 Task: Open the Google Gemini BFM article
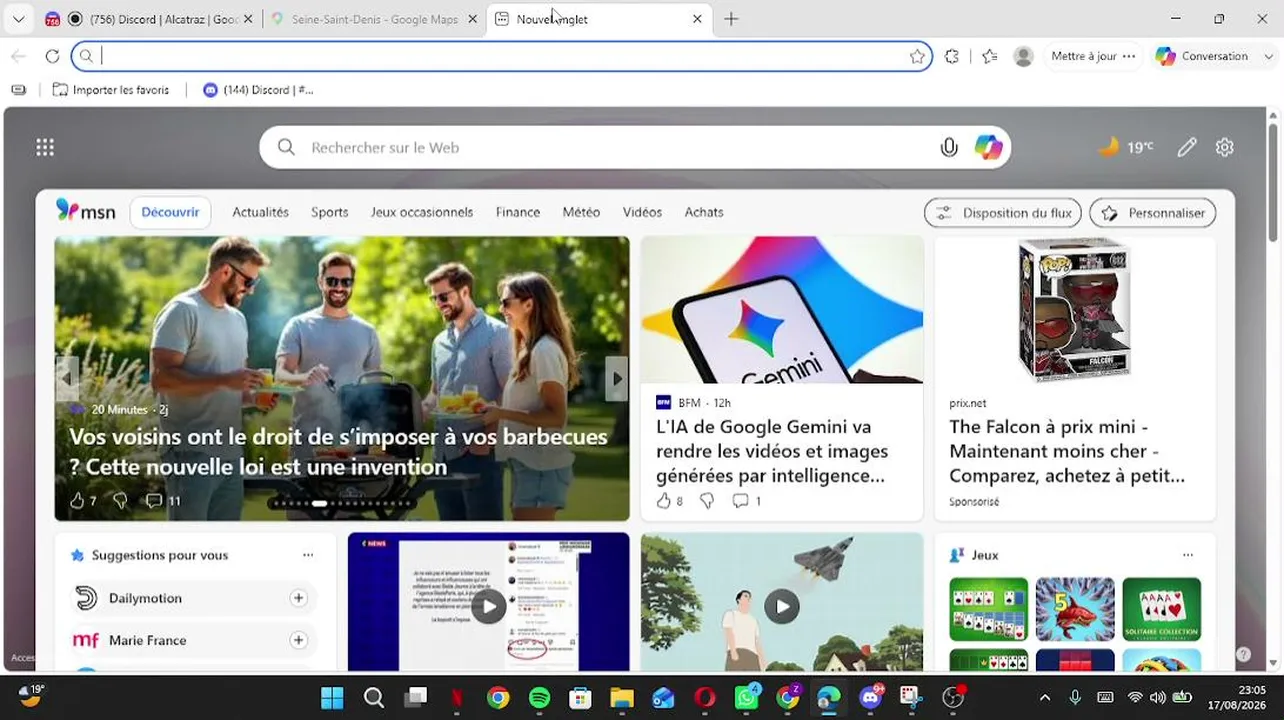click(772, 452)
